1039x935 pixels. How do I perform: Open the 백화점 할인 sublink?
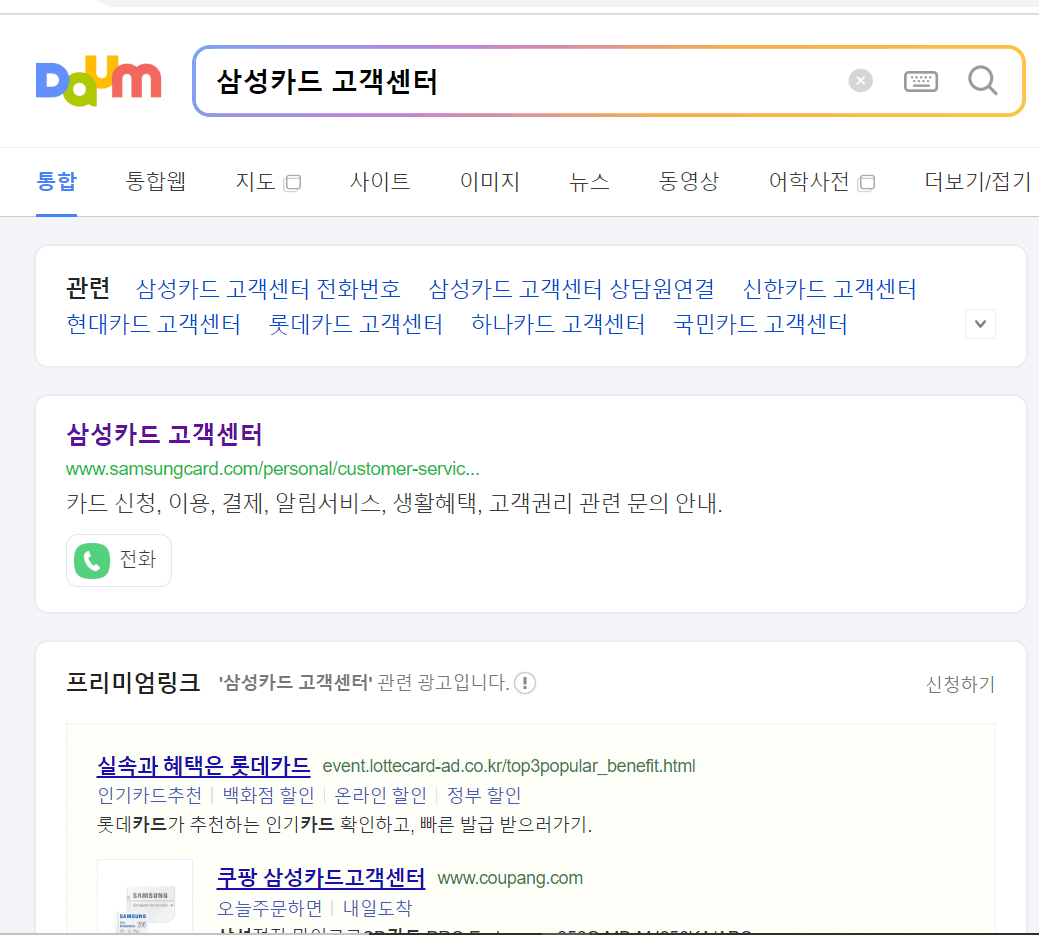point(268,795)
